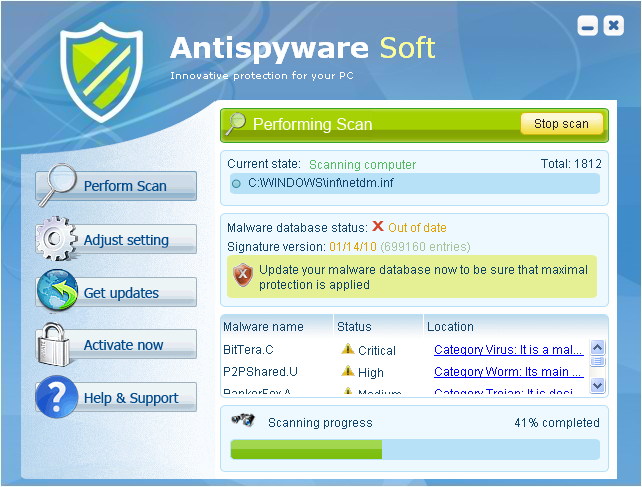Image resolution: width=642 pixels, height=487 pixels.
Task: Stop the running scan
Action: point(561,124)
